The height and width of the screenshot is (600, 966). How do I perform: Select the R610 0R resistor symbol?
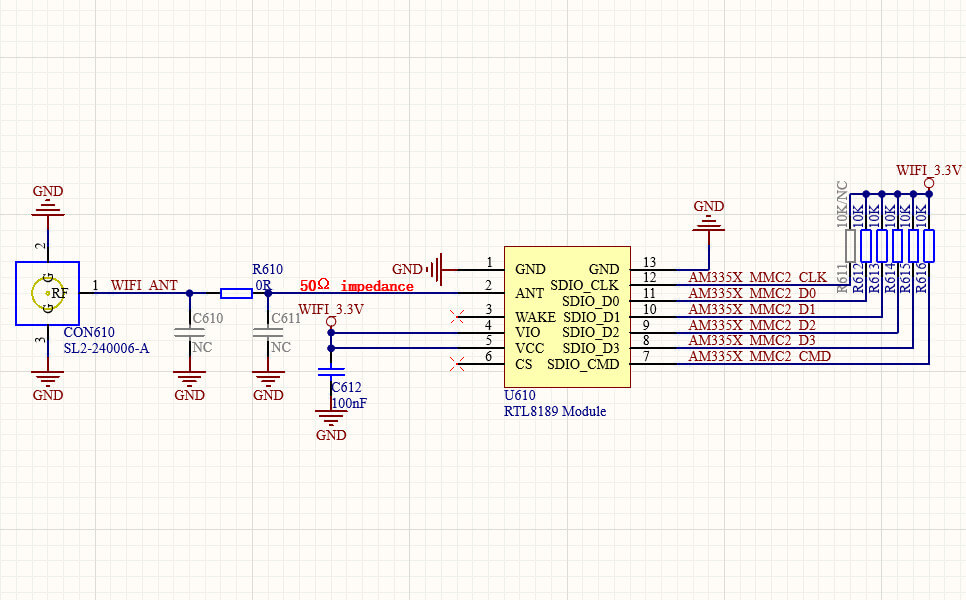tap(237, 293)
